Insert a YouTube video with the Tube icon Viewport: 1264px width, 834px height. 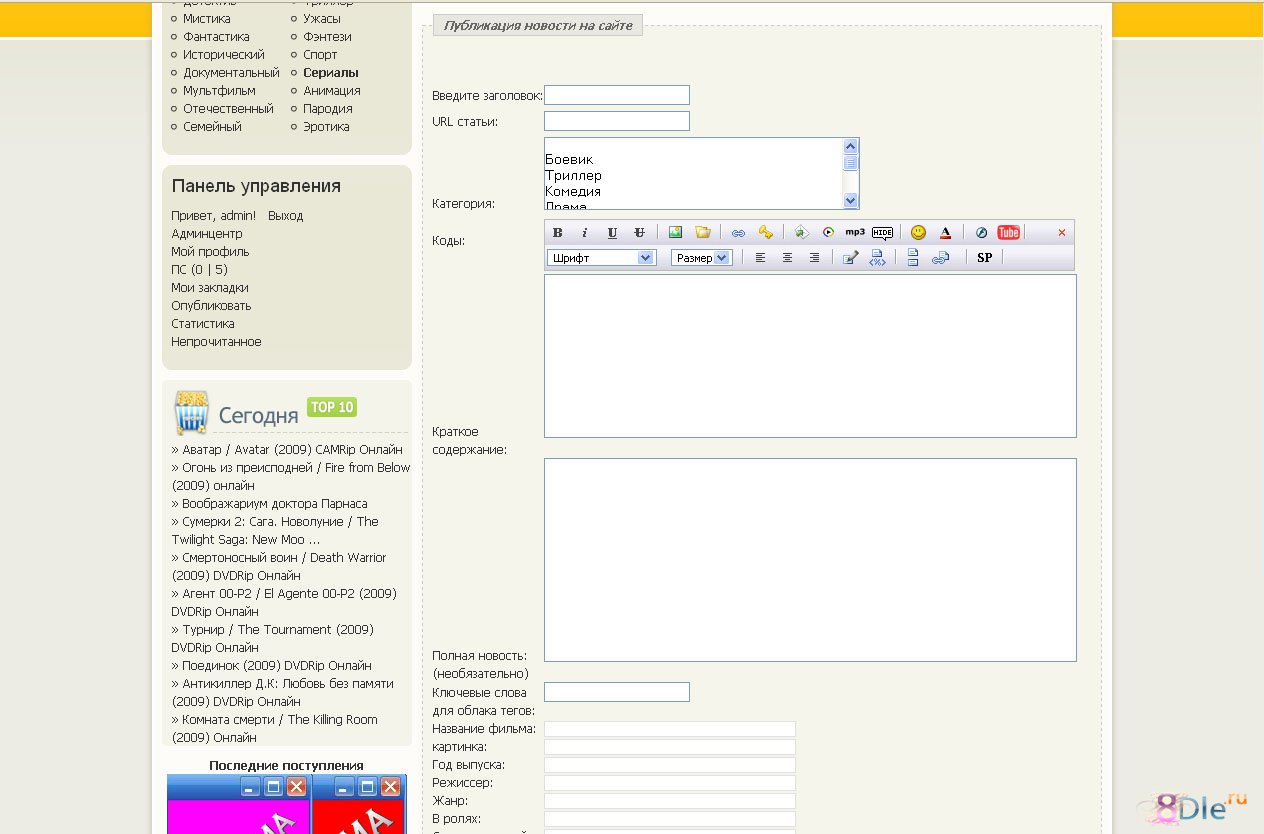click(x=1008, y=232)
